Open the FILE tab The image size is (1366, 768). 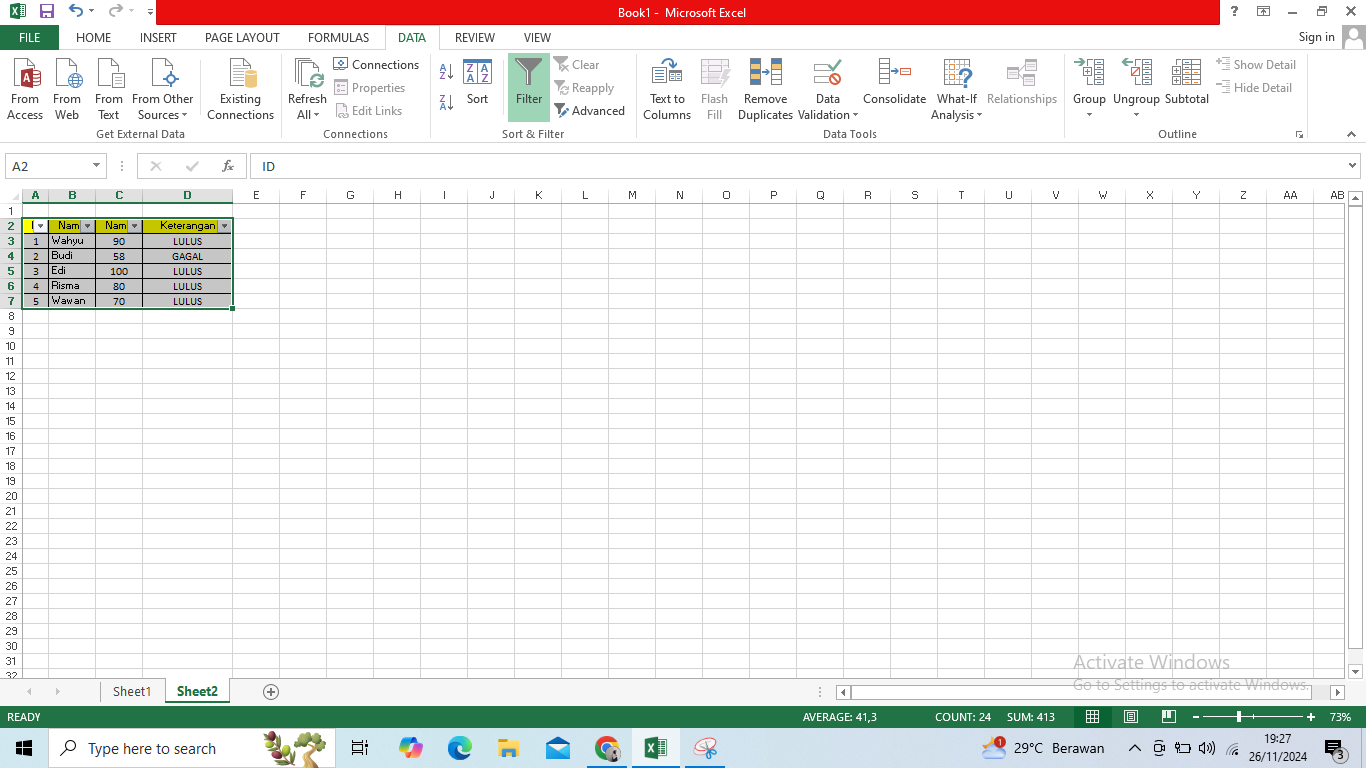coord(30,37)
